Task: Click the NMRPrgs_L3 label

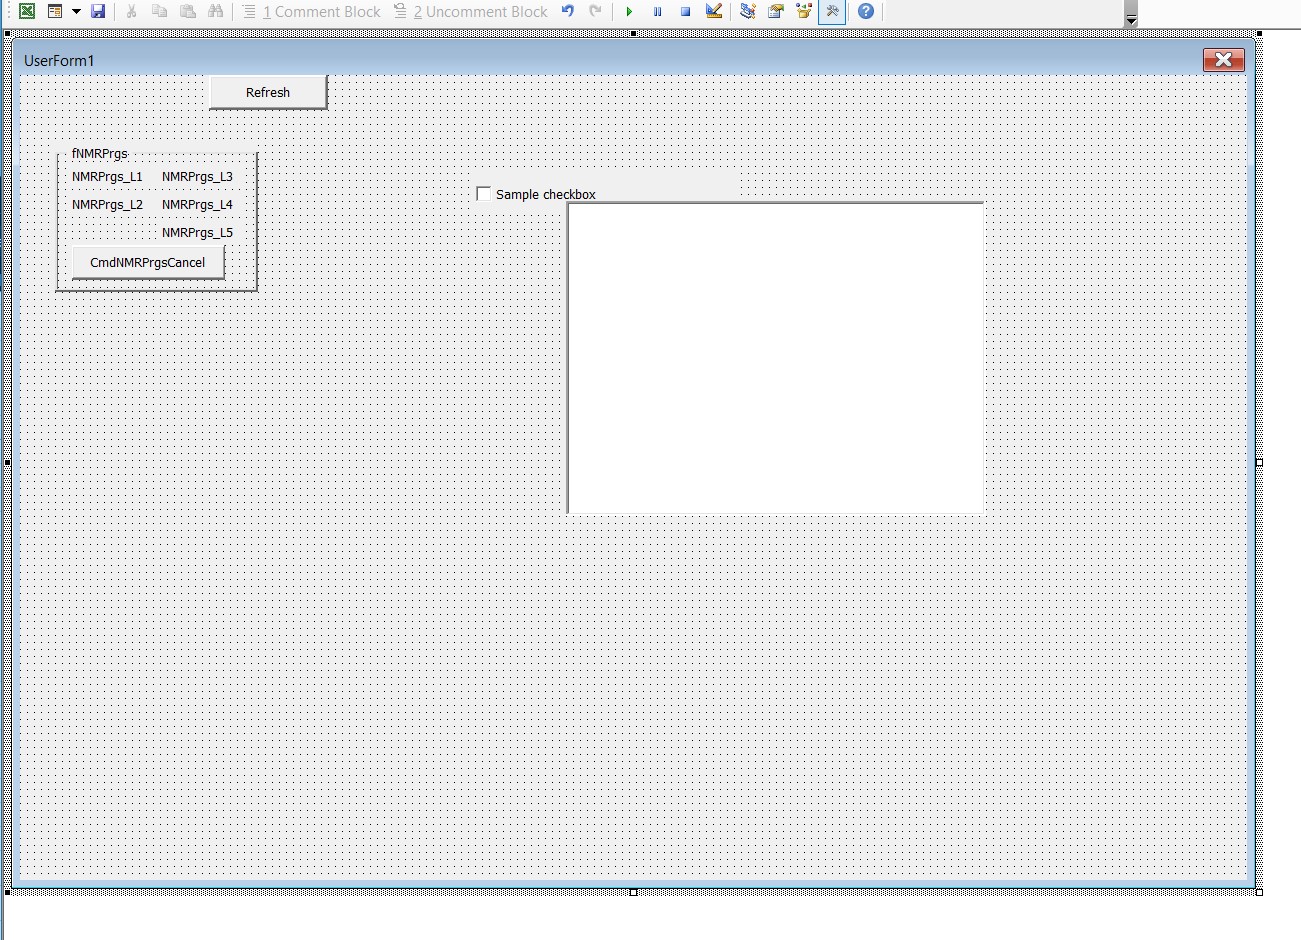Action: 197,177
